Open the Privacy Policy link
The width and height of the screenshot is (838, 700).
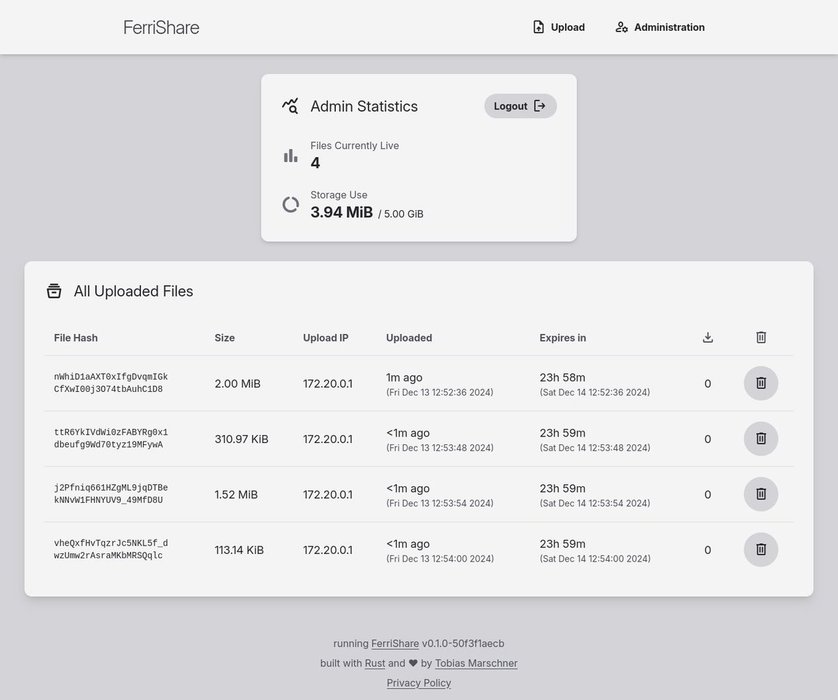click(419, 683)
